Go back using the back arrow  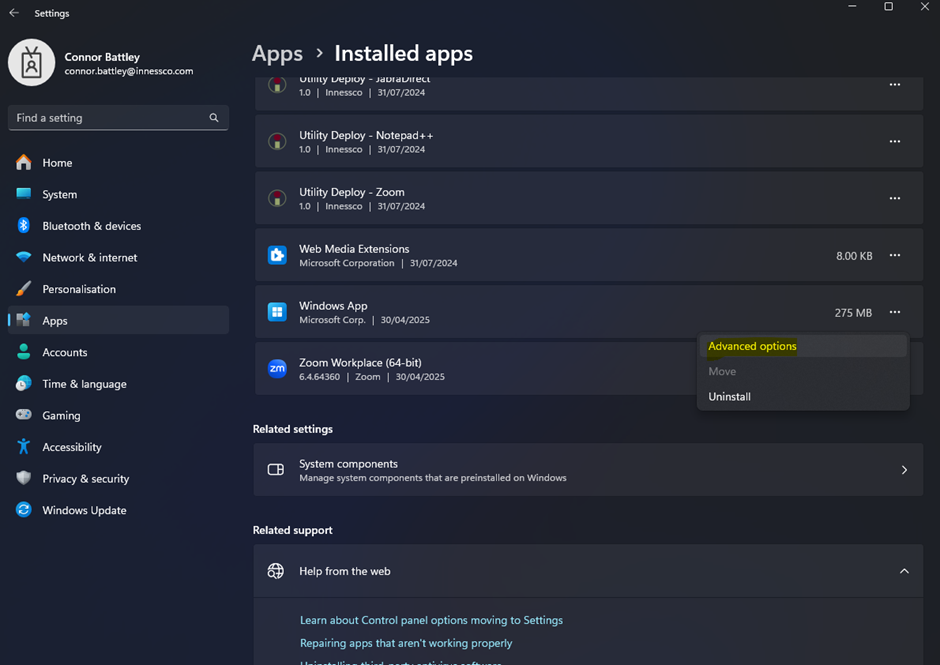point(14,13)
